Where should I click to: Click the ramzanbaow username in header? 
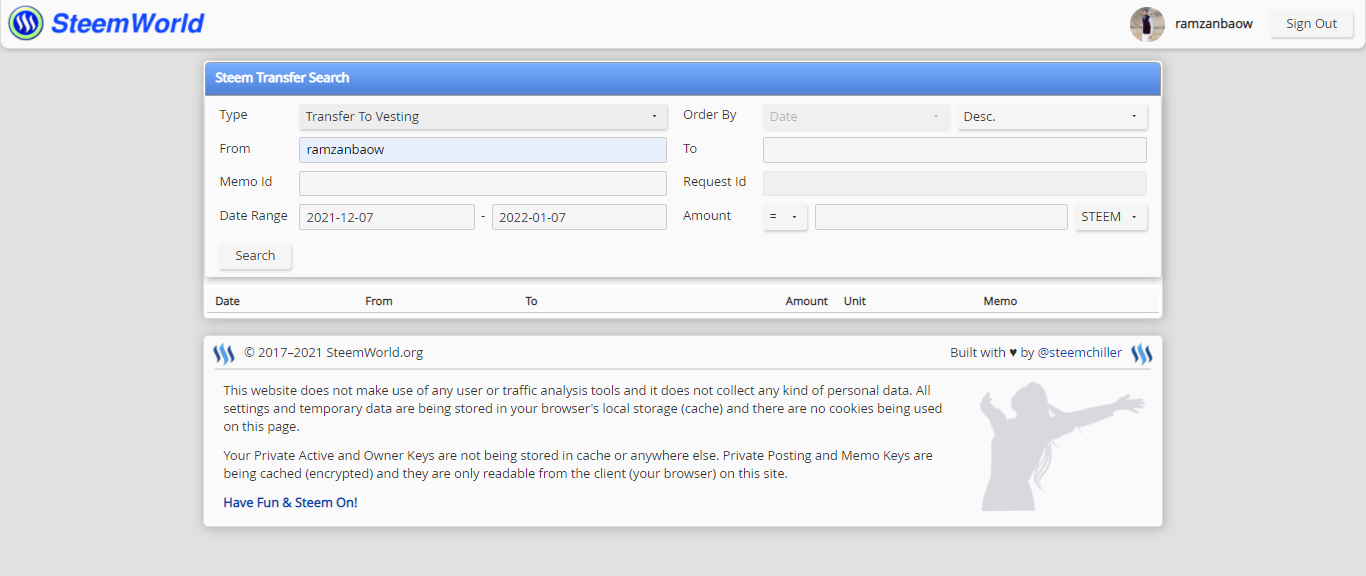pyautogui.click(x=1214, y=24)
